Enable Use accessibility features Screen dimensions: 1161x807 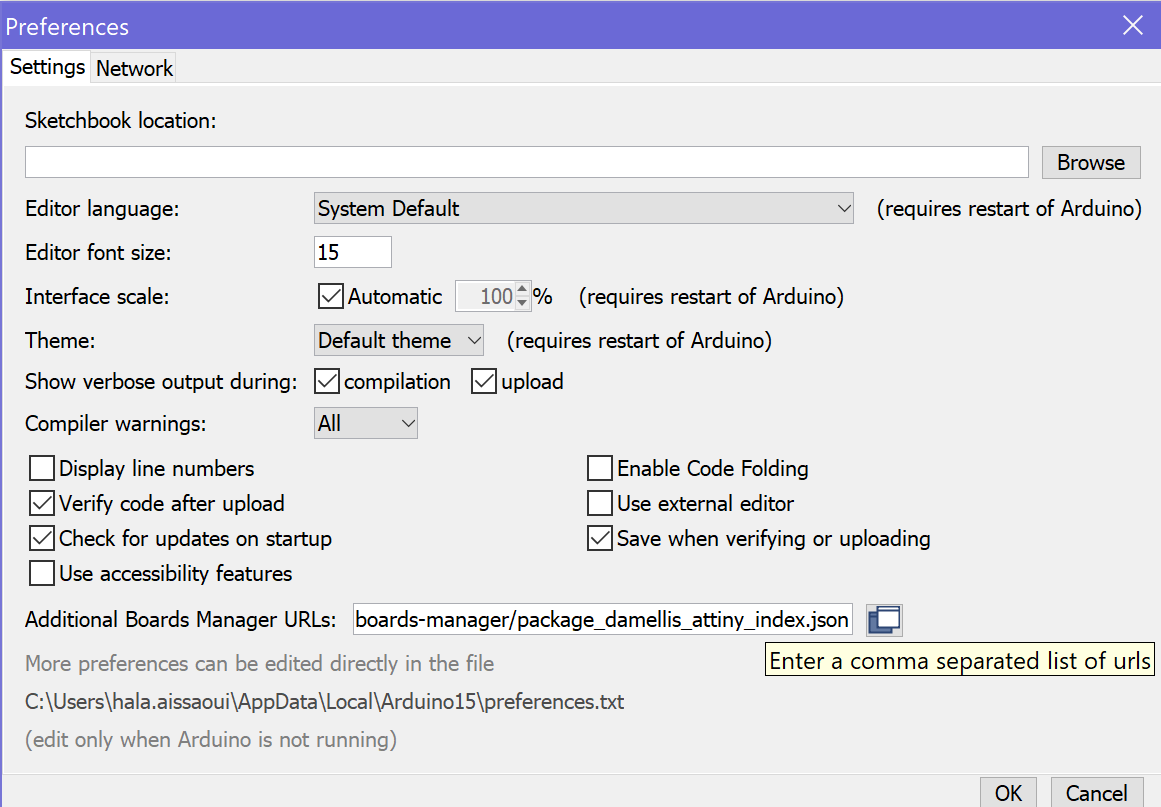(x=42, y=574)
